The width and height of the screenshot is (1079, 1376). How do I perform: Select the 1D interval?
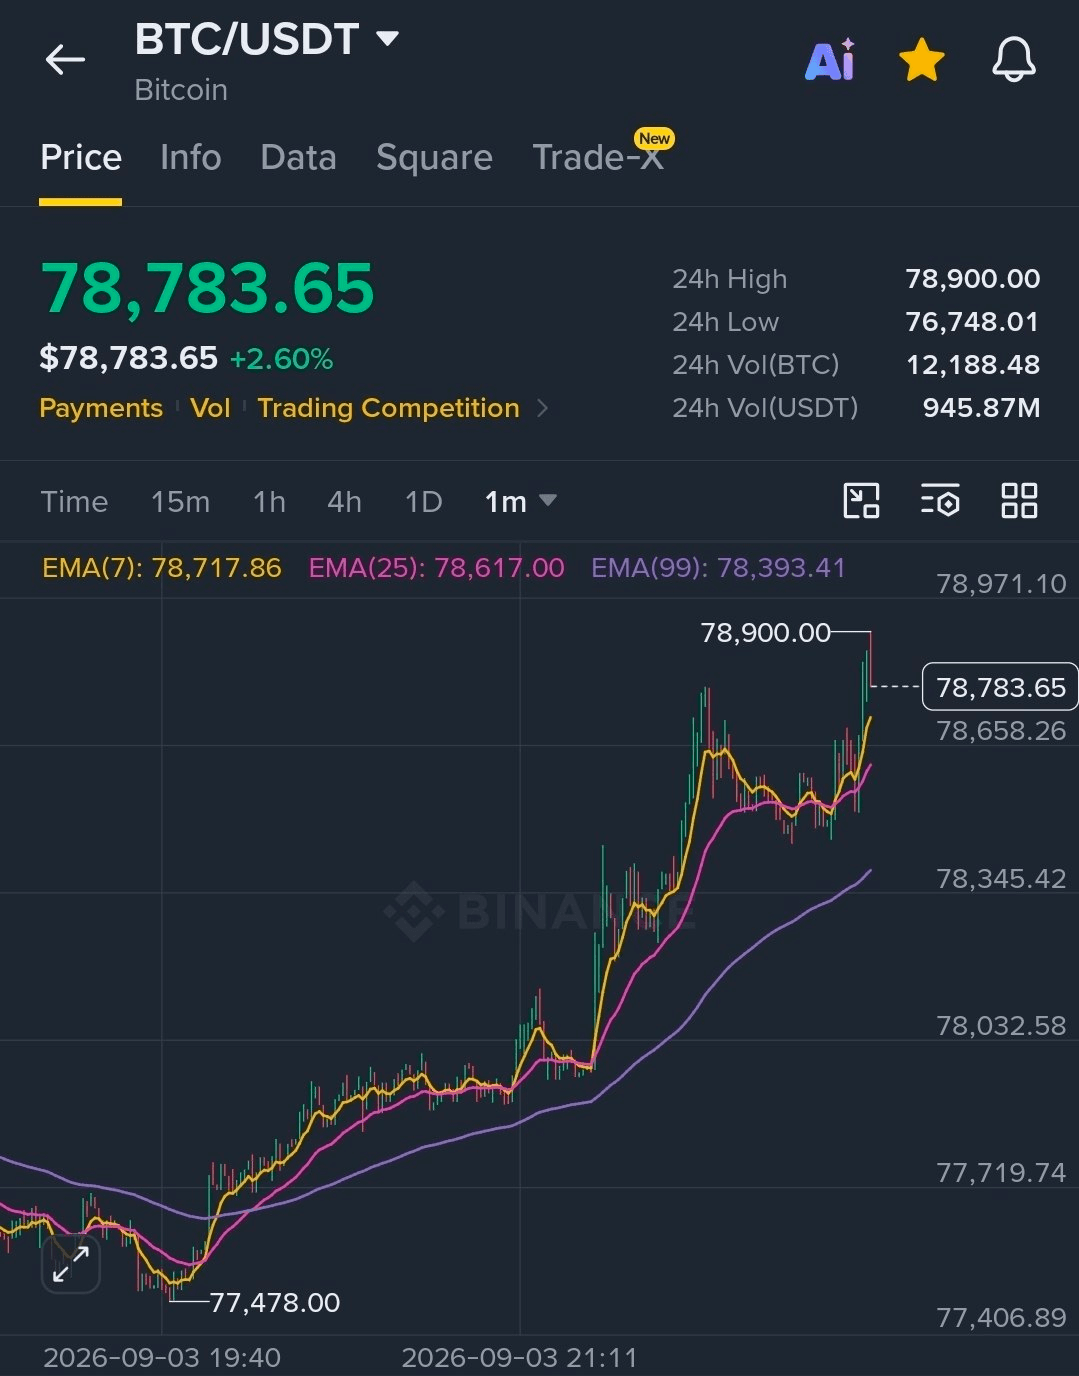click(x=423, y=501)
